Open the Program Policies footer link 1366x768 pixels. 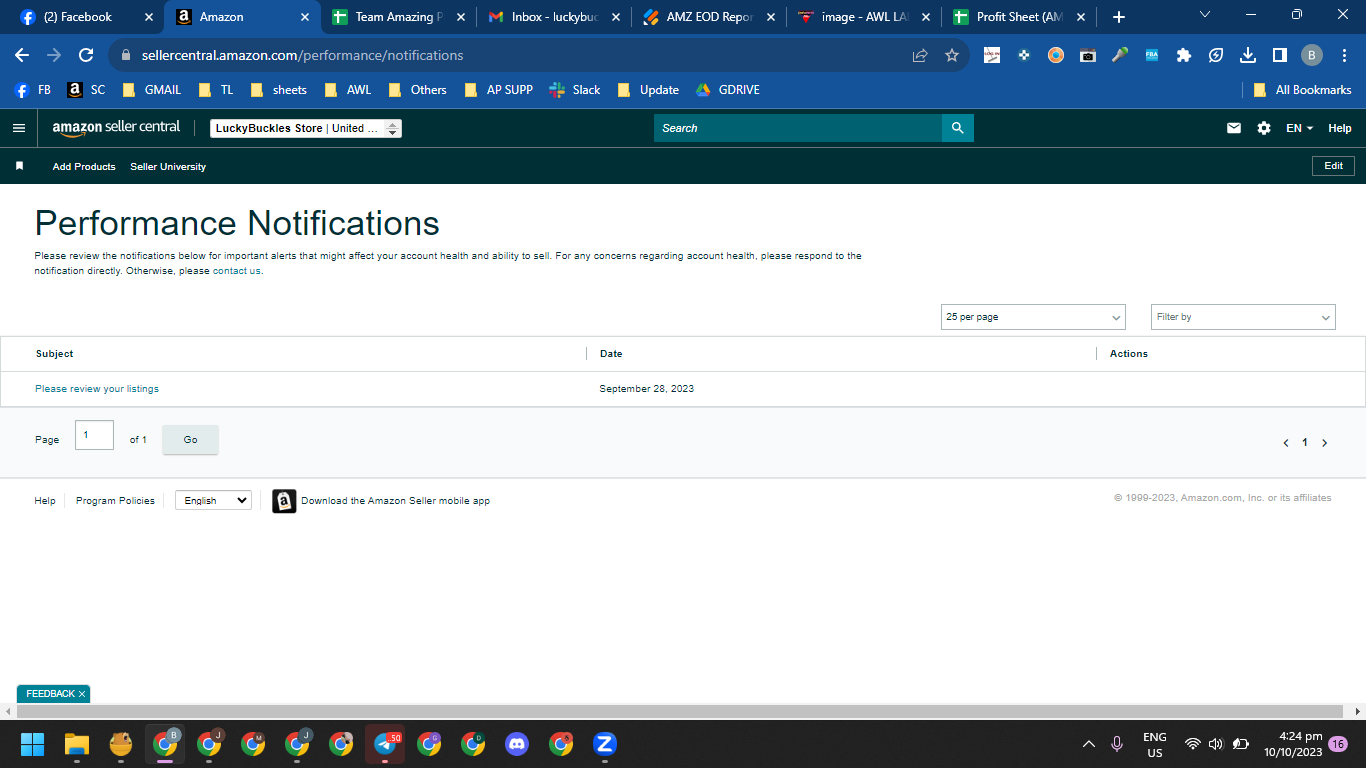pos(115,501)
